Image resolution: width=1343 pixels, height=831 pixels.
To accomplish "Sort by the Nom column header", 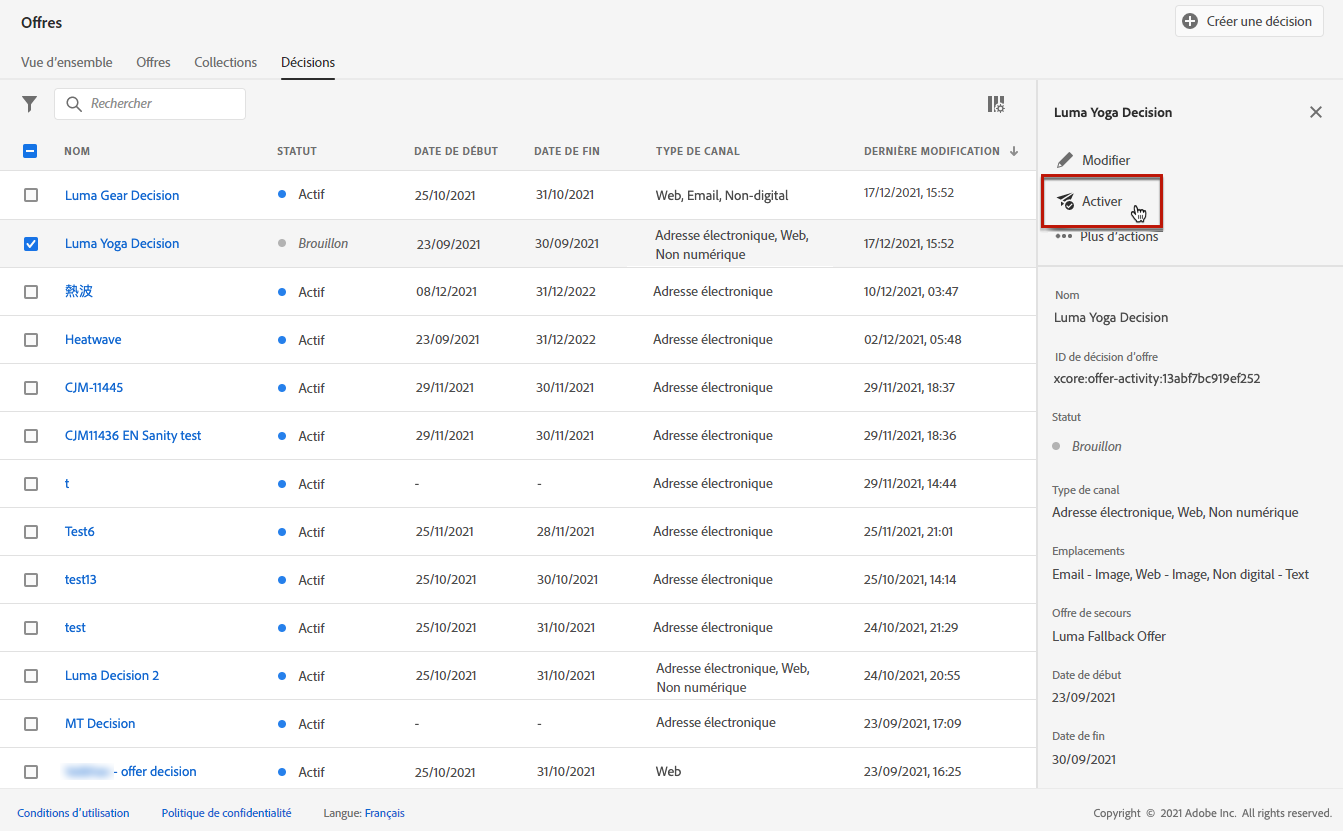I will click(x=77, y=151).
